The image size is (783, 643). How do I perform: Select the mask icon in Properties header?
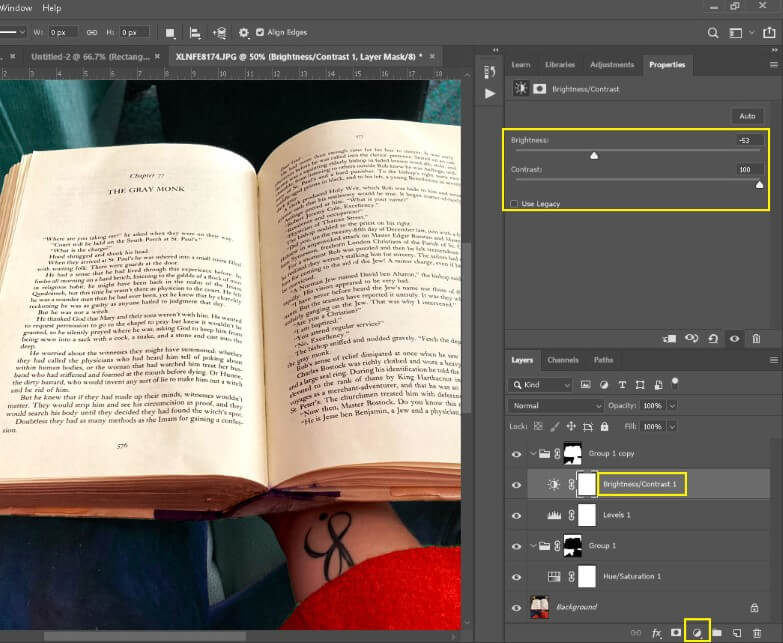point(539,89)
